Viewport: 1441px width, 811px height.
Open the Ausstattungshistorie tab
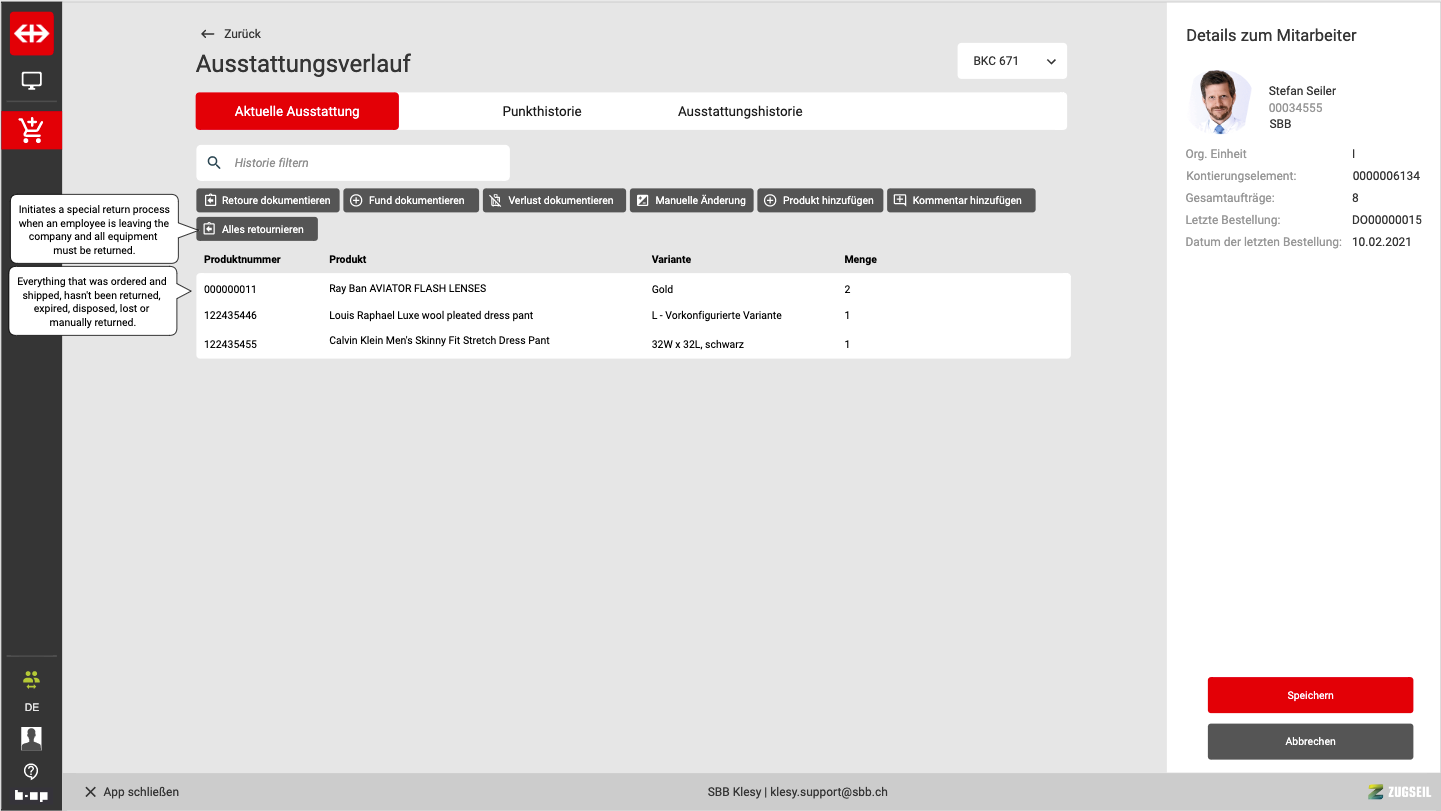coord(740,112)
